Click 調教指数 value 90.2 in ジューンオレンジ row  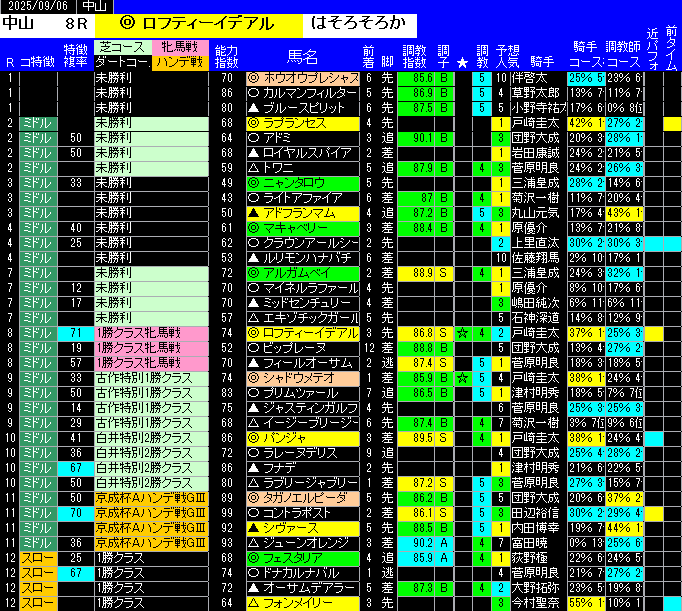point(416,543)
